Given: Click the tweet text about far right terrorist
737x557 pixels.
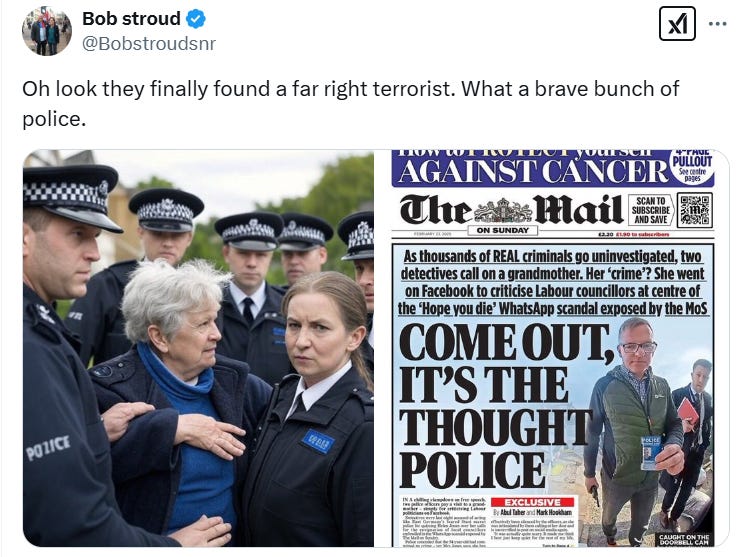Looking at the screenshot, I should pyautogui.click(x=351, y=103).
